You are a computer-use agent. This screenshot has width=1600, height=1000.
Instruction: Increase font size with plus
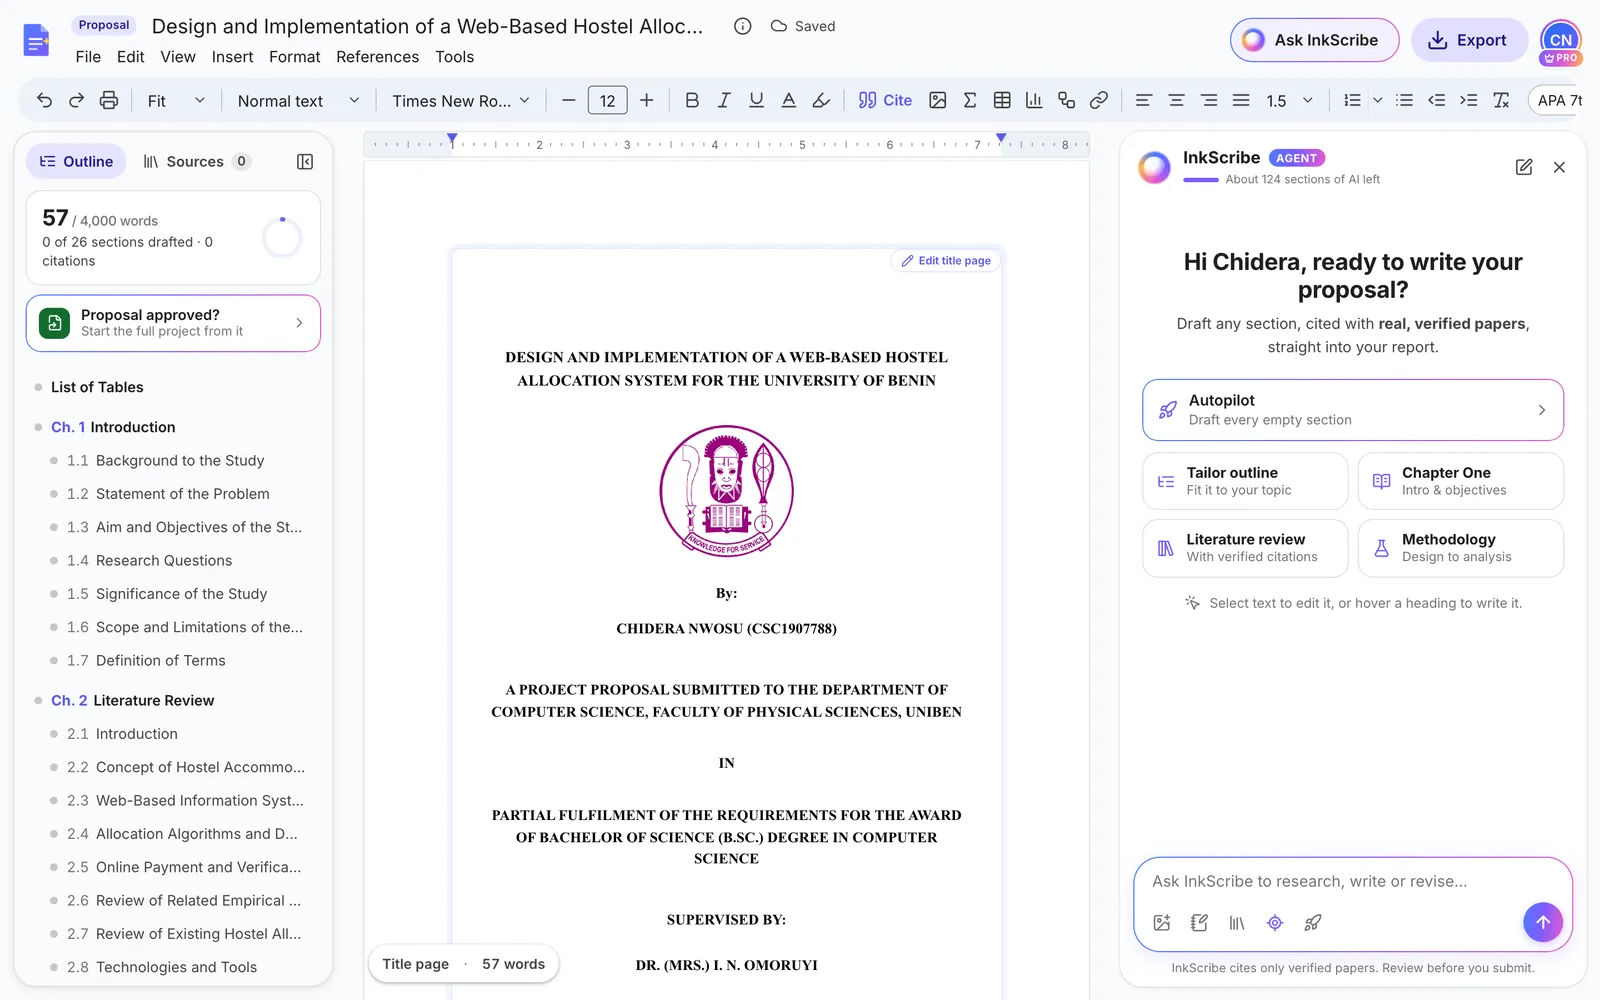pyautogui.click(x=646, y=100)
